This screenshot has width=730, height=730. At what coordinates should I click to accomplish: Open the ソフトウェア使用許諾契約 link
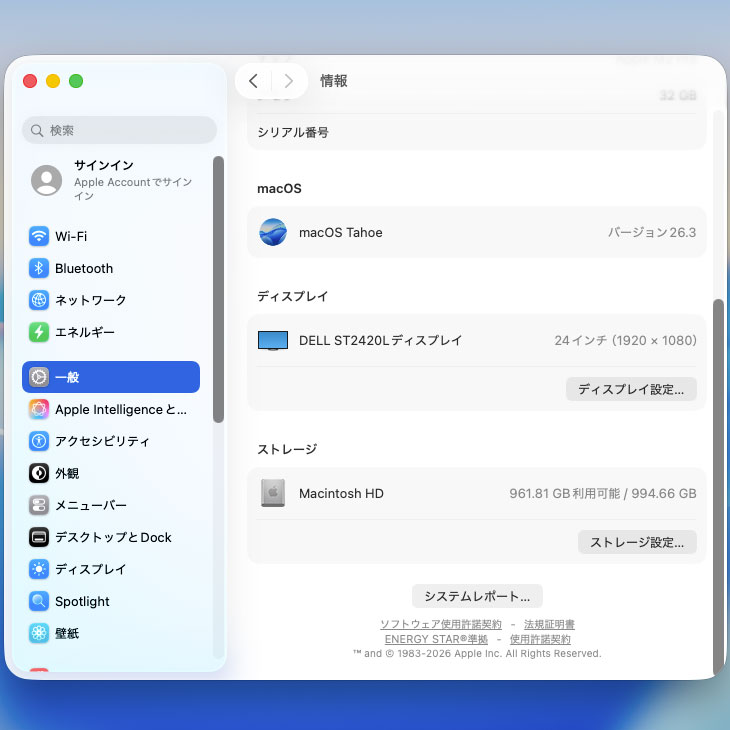click(x=441, y=624)
